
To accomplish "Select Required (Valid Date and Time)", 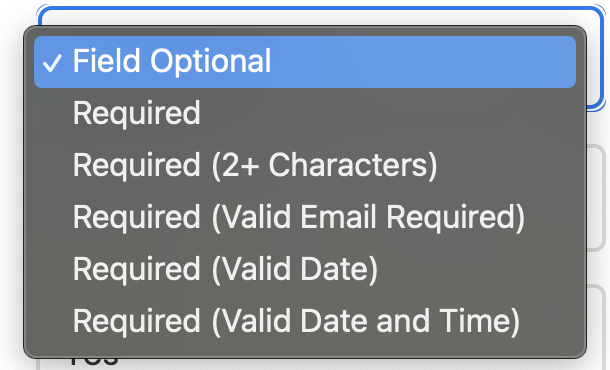I will click(305, 321).
